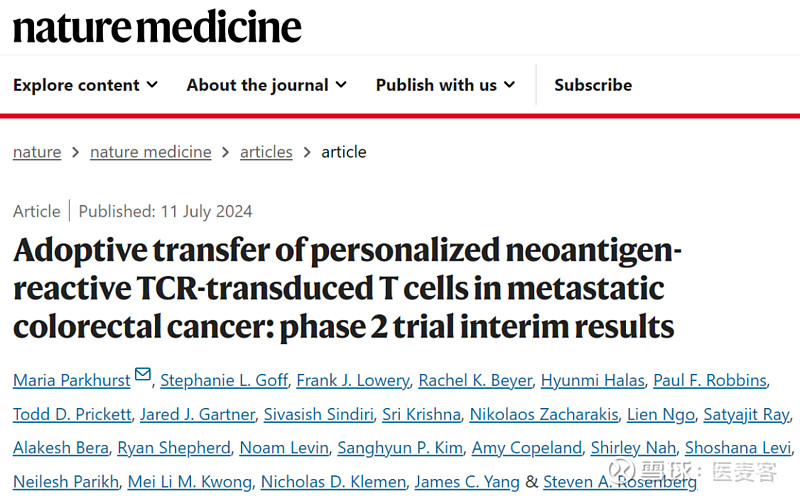
Task: Click the nature medicine logo
Action: click(x=157, y=26)
